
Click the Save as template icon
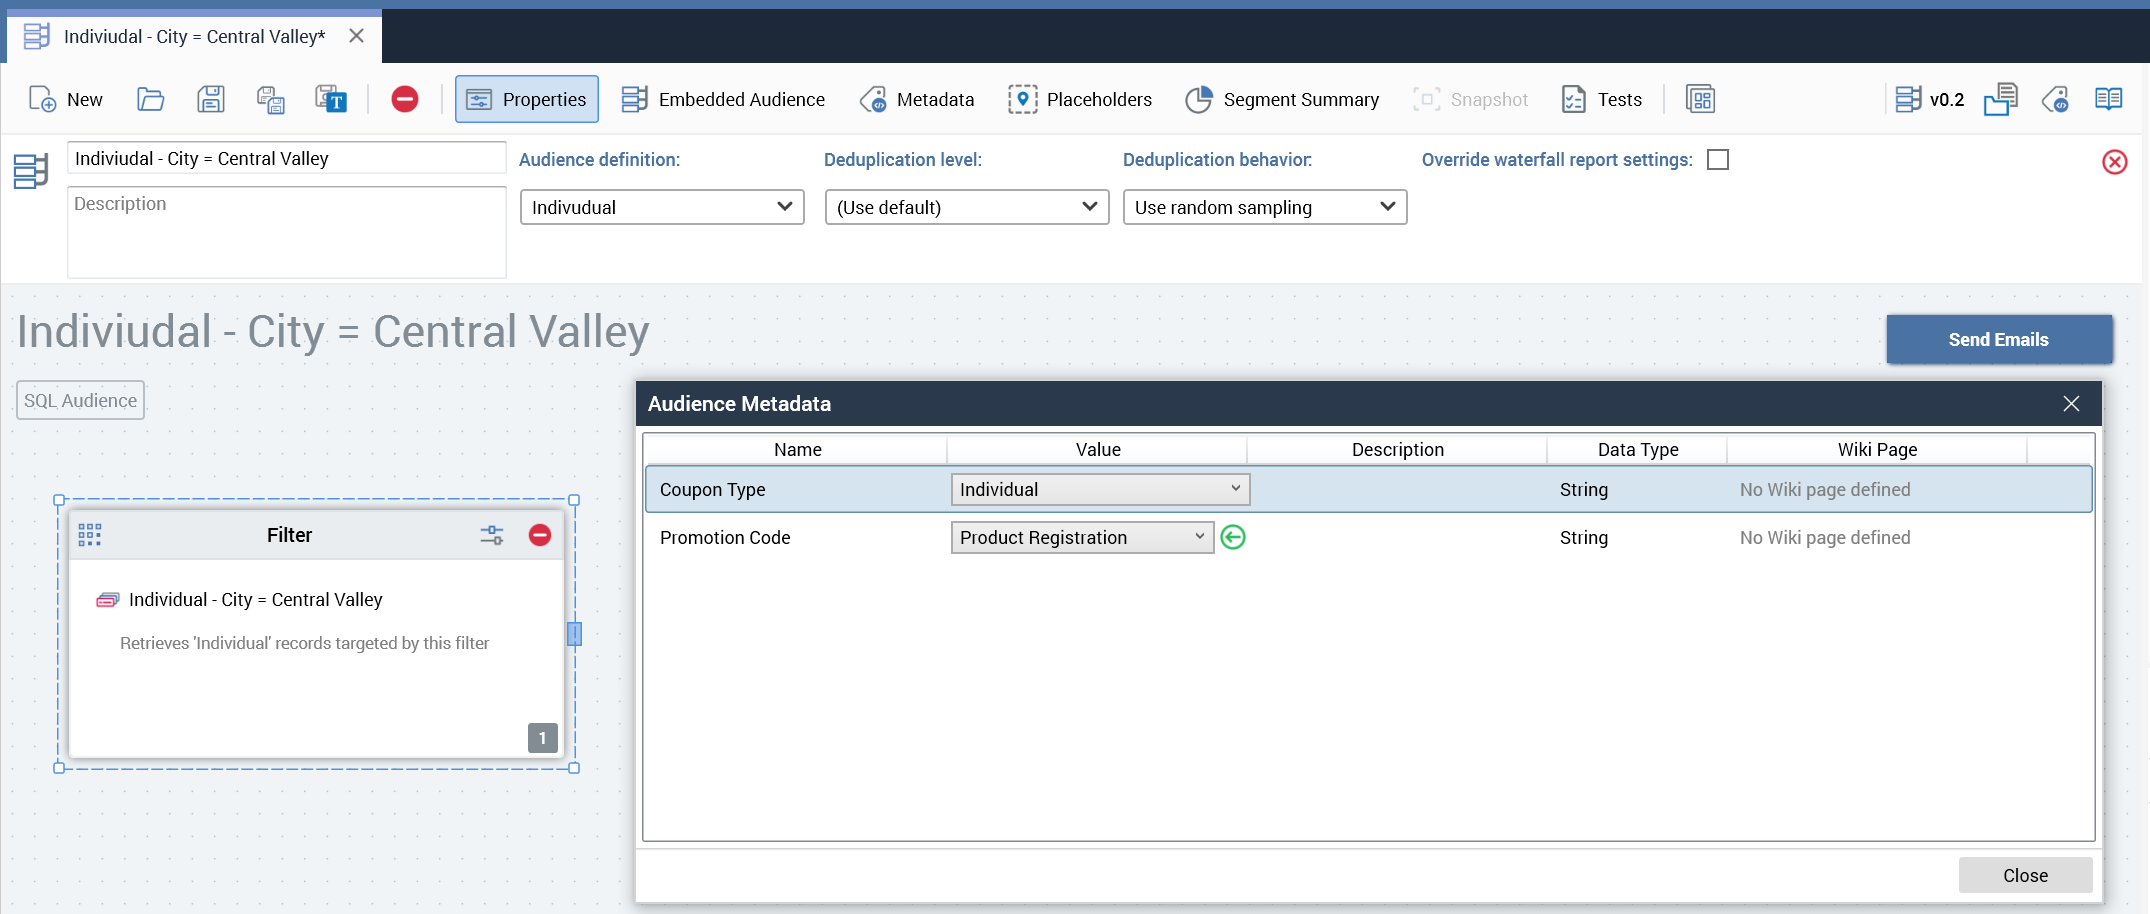pos(330,99)
